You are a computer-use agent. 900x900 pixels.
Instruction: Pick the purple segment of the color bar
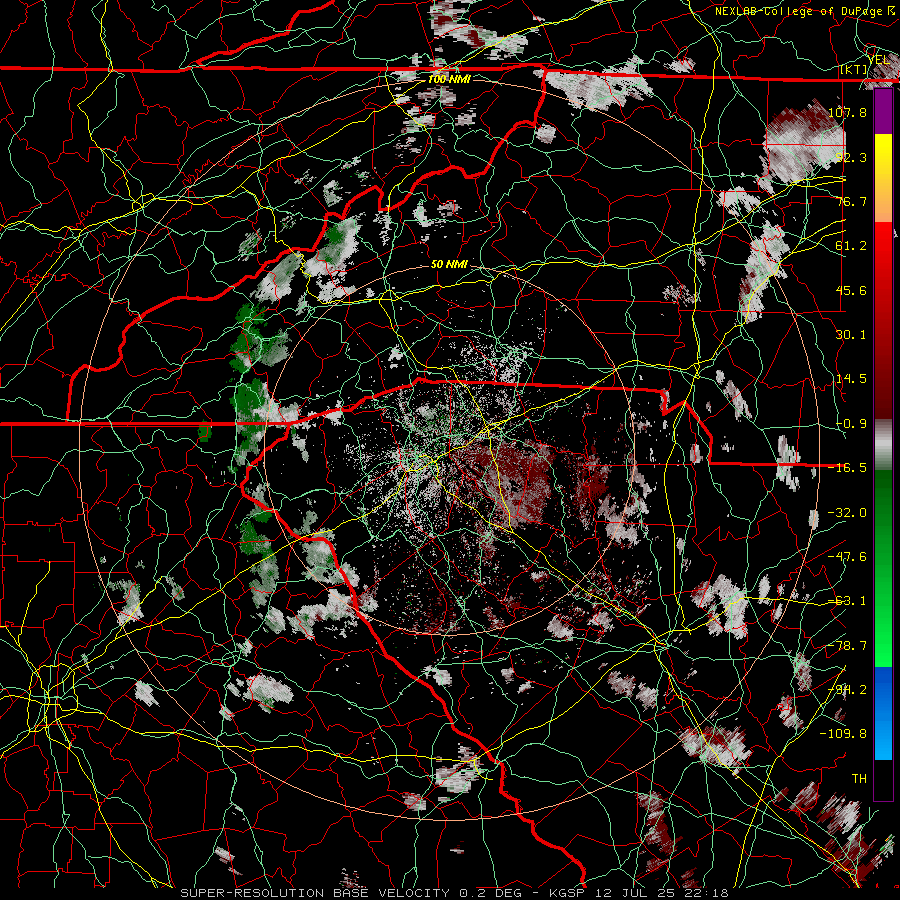point(883,111)
